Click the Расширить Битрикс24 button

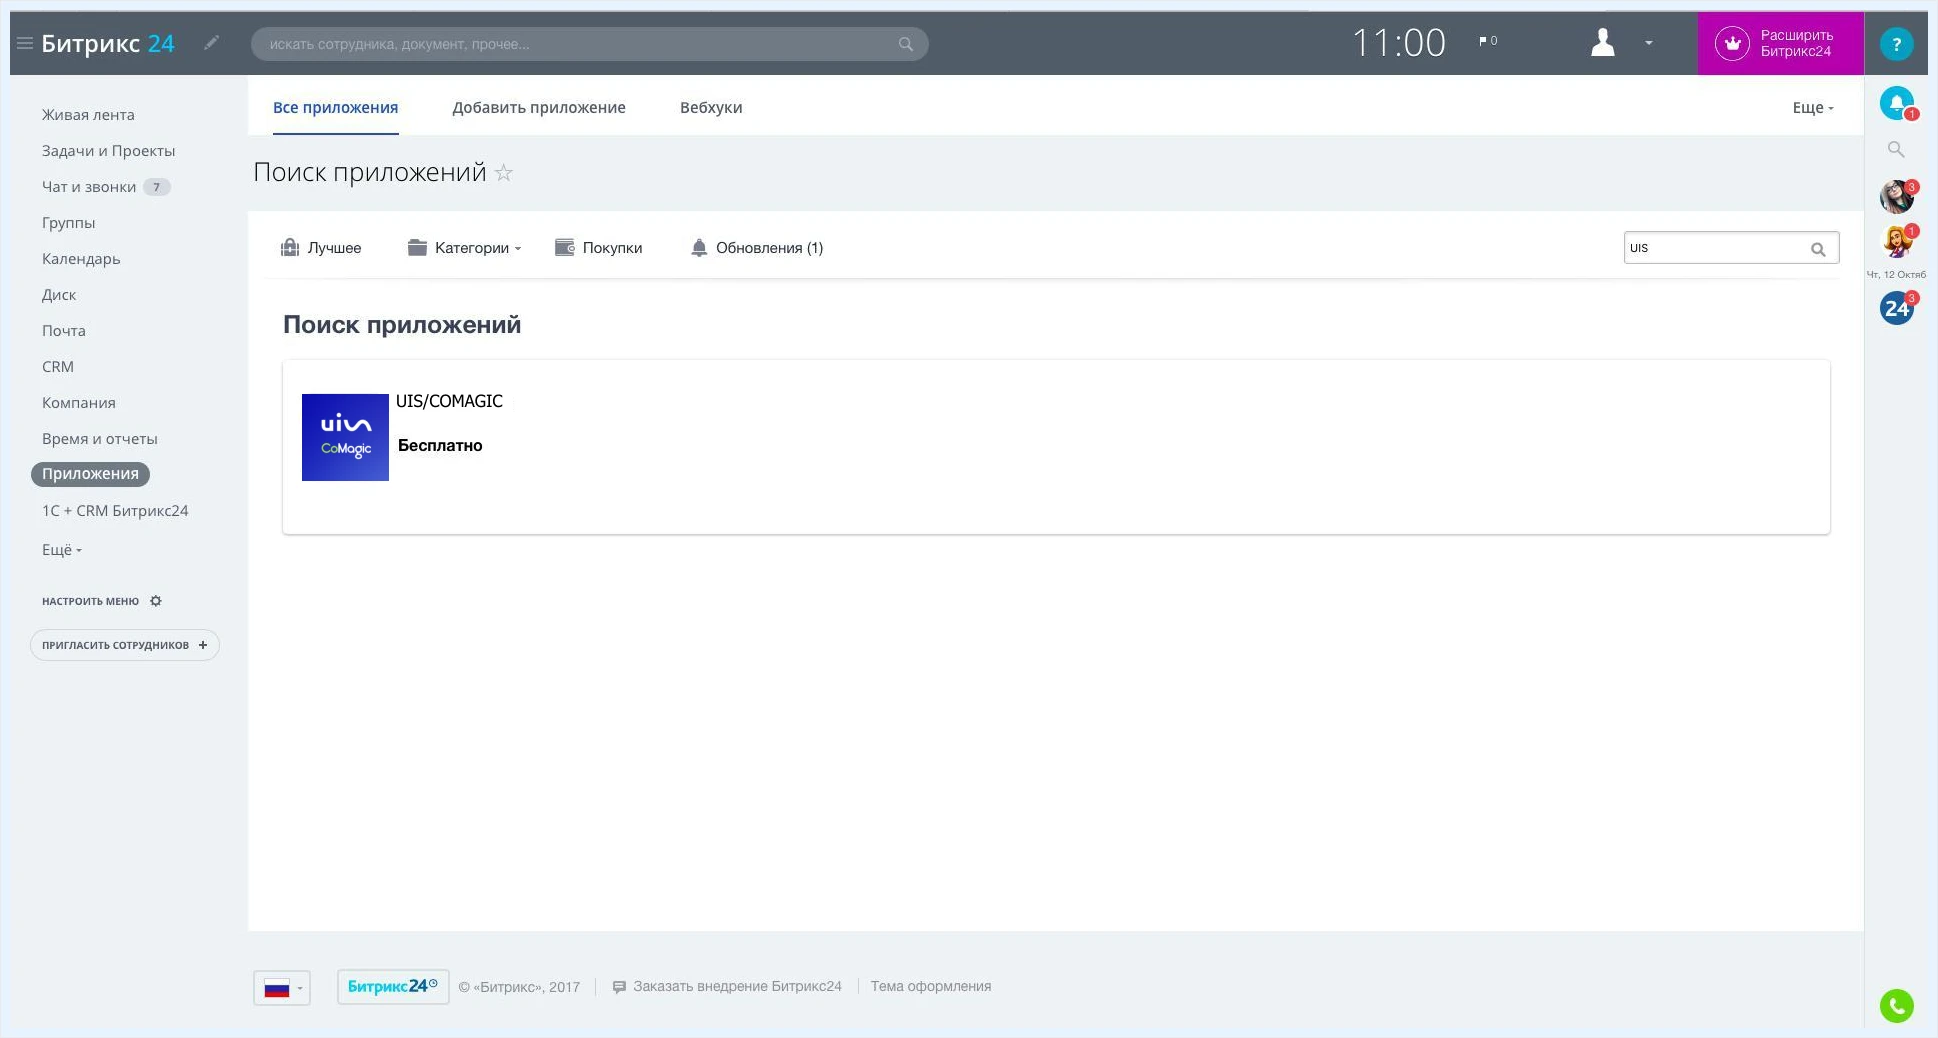[1780, 43]
